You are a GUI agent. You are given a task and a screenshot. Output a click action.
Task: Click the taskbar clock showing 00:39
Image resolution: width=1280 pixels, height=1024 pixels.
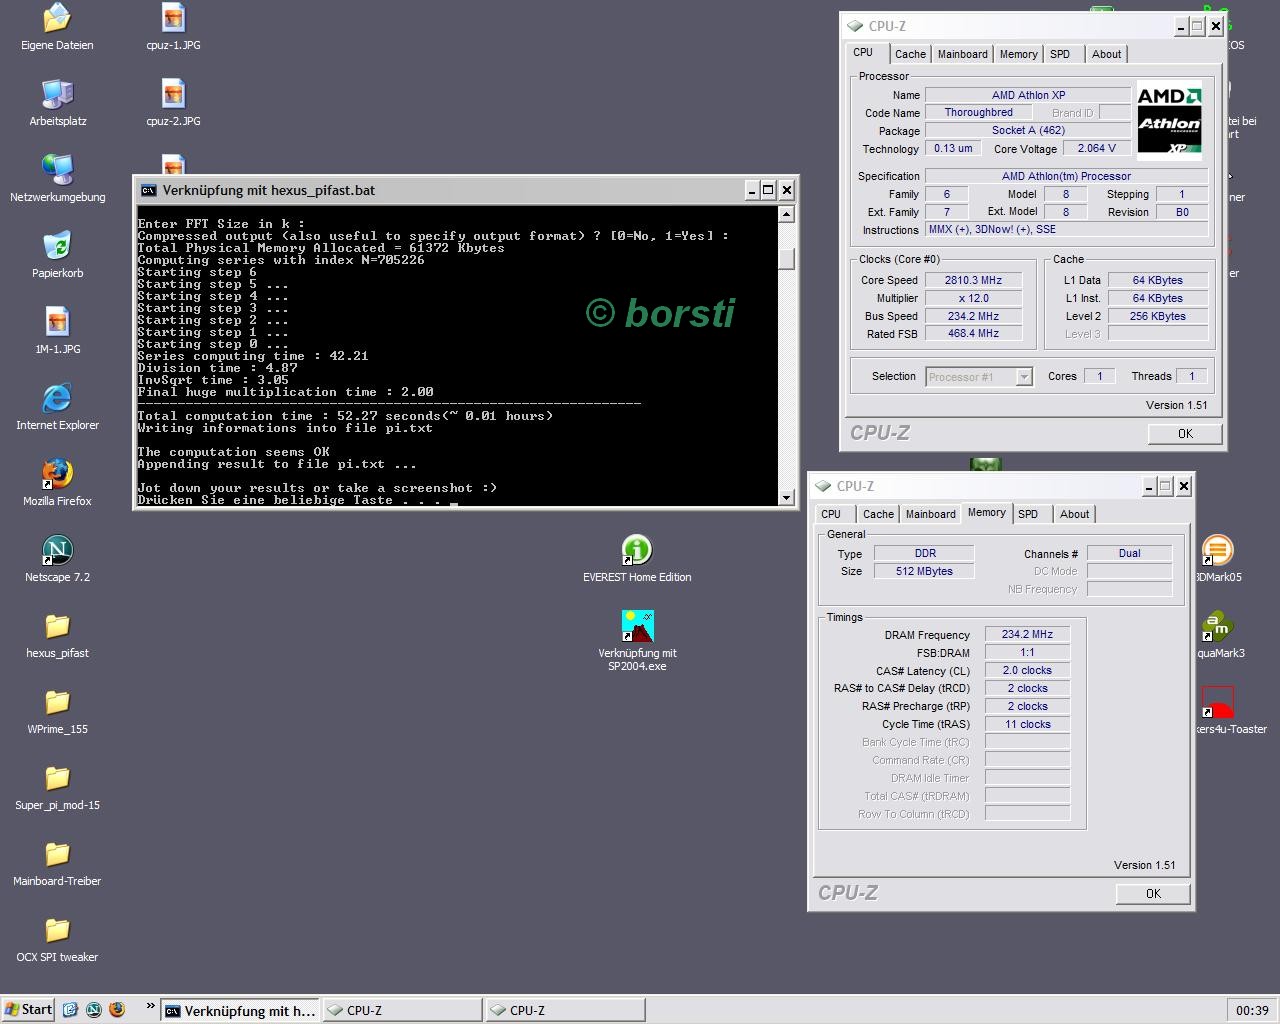tap(1252, 1010)
